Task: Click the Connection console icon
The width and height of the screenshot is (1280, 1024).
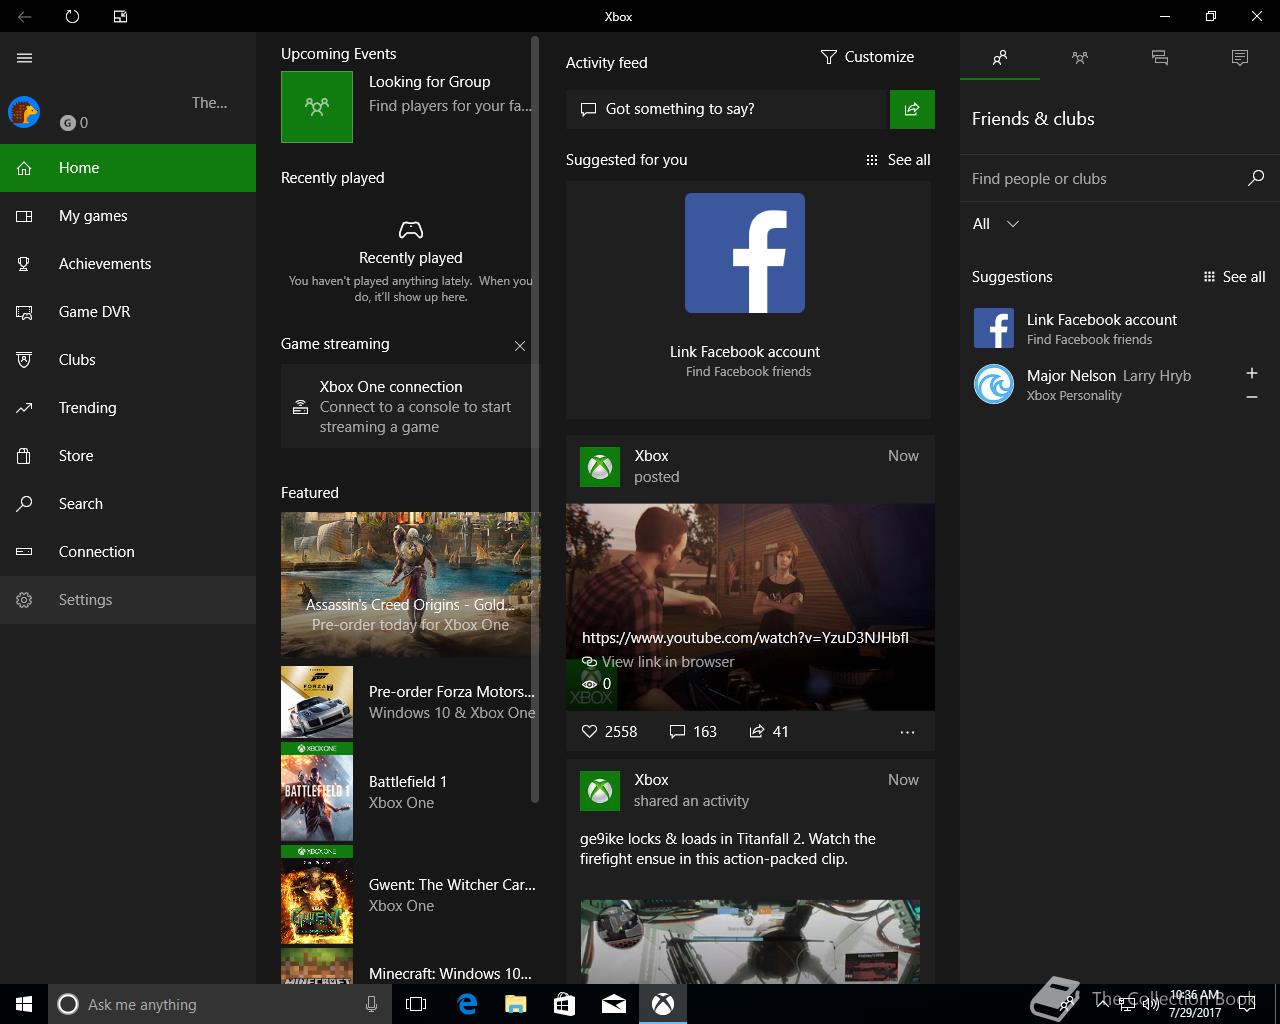Action: (24, 552)
